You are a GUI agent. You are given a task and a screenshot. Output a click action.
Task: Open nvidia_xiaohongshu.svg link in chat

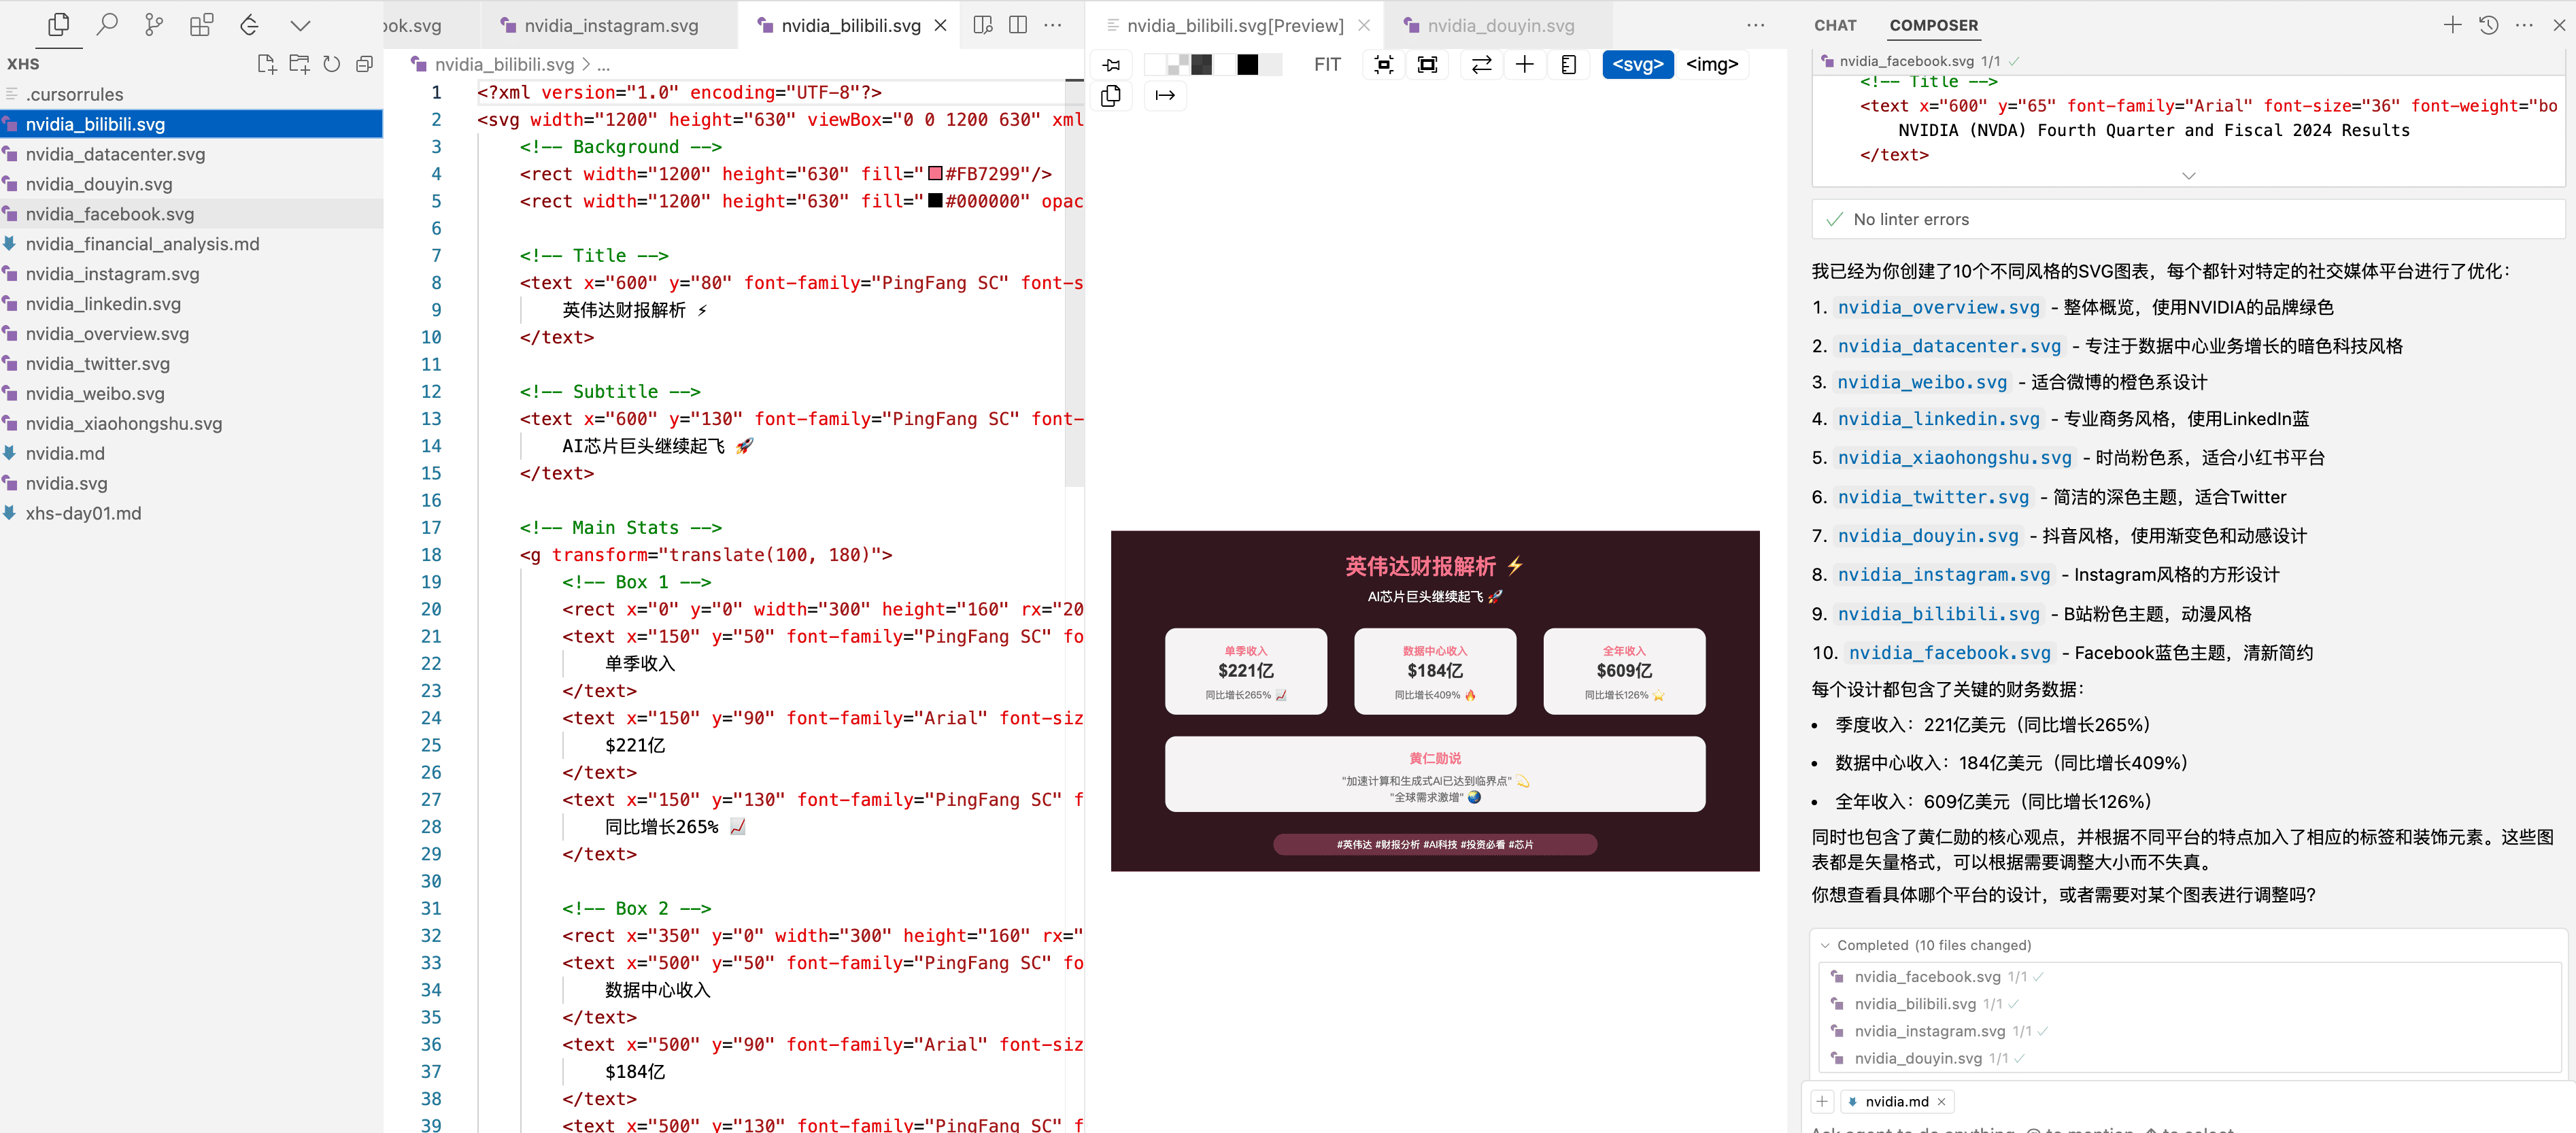pyautogui.click(x=1954, y=458)
